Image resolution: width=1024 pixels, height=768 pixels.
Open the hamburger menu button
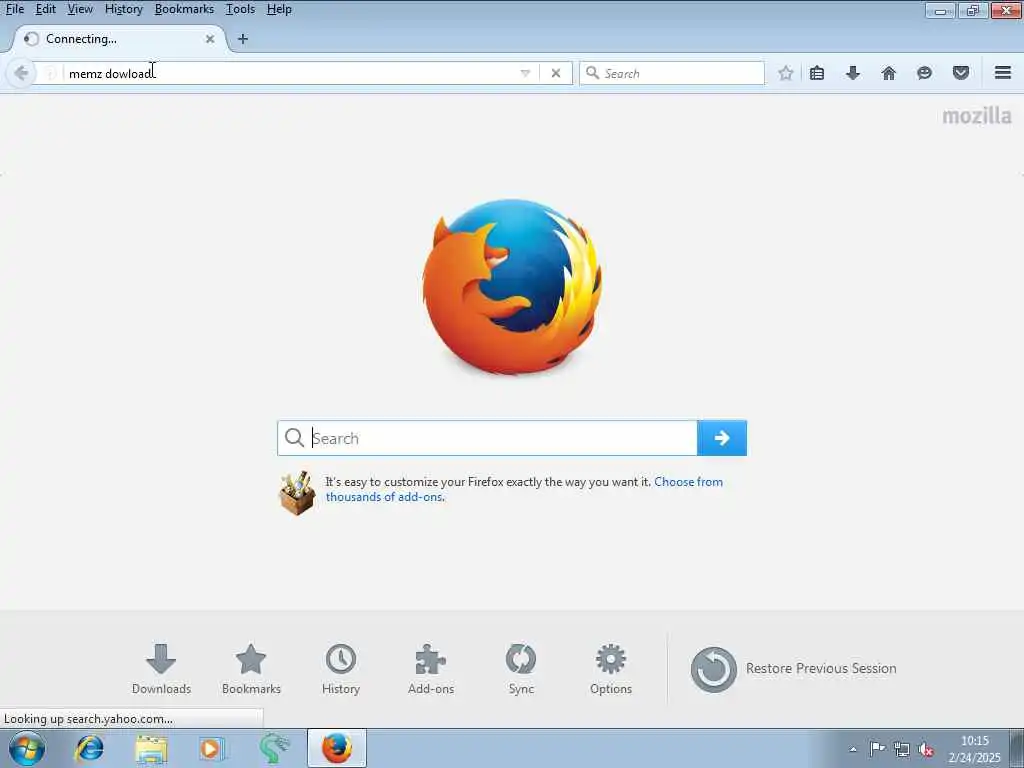(x=1003, y=72)
